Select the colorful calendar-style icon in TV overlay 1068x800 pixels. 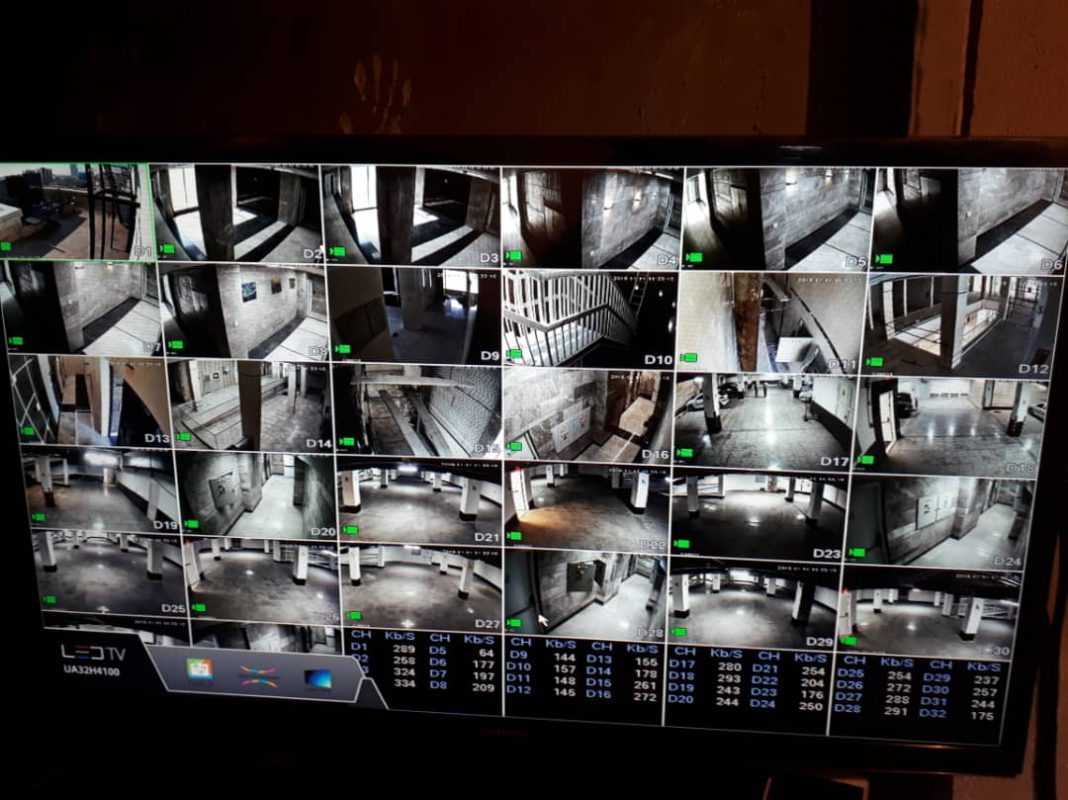(x=199, y=672)
